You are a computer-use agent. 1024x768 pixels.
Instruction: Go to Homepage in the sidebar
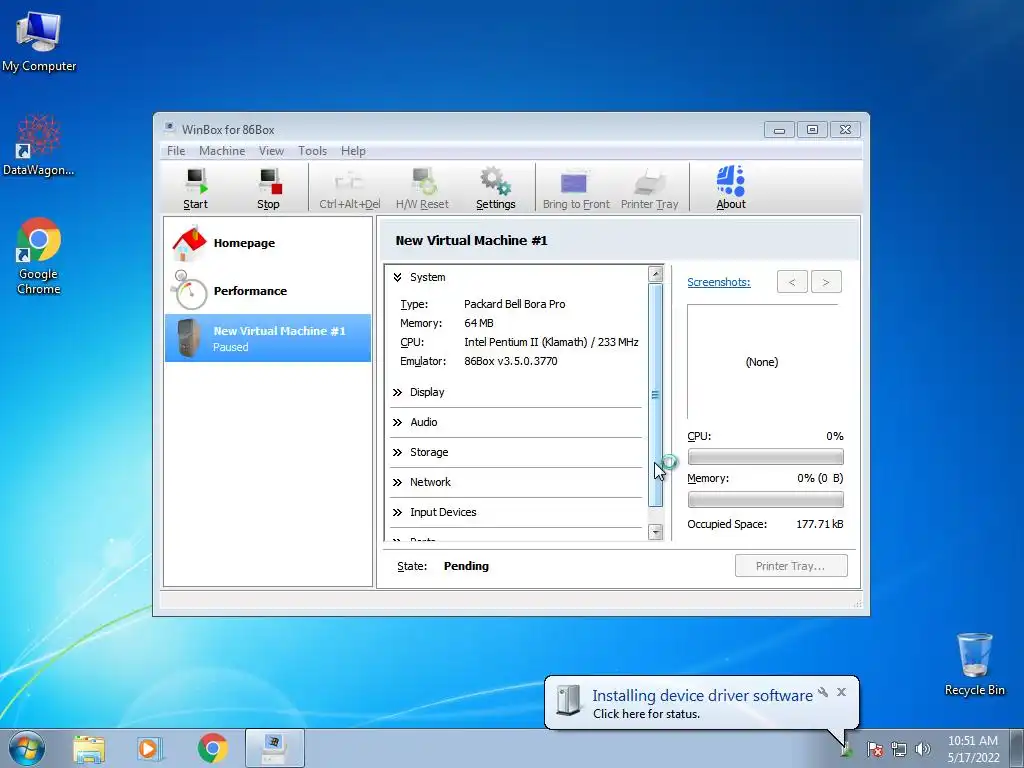click(268, 243)
